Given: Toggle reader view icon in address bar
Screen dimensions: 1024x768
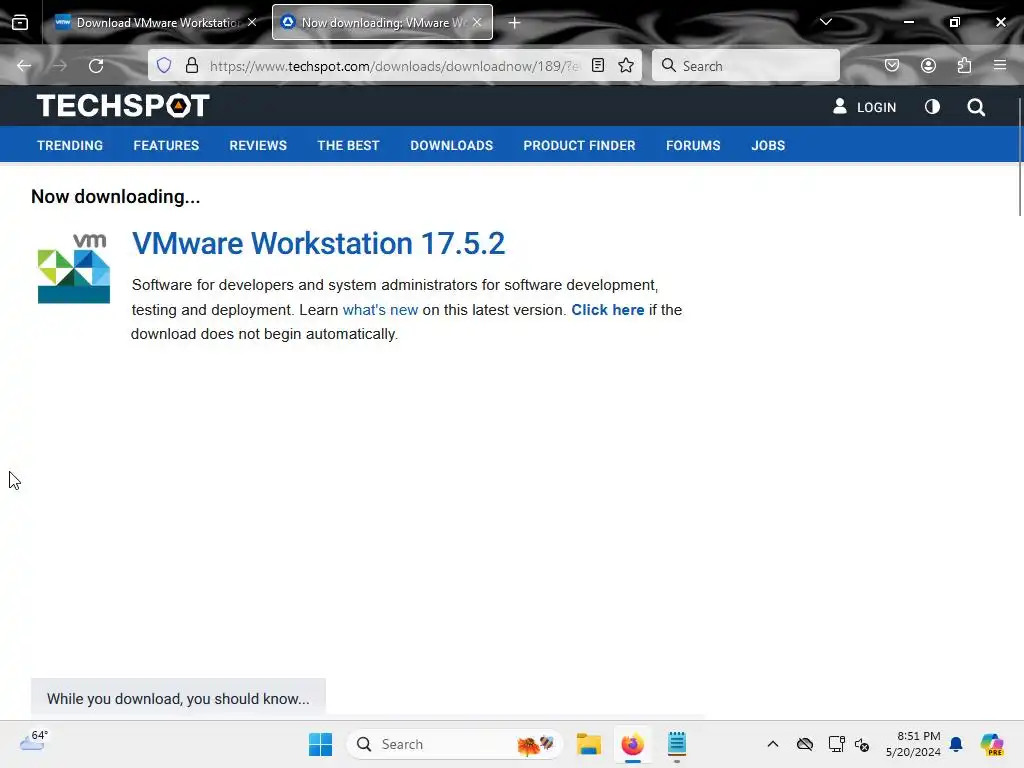Looking at the screenshot, I should [x=598, y=65].
